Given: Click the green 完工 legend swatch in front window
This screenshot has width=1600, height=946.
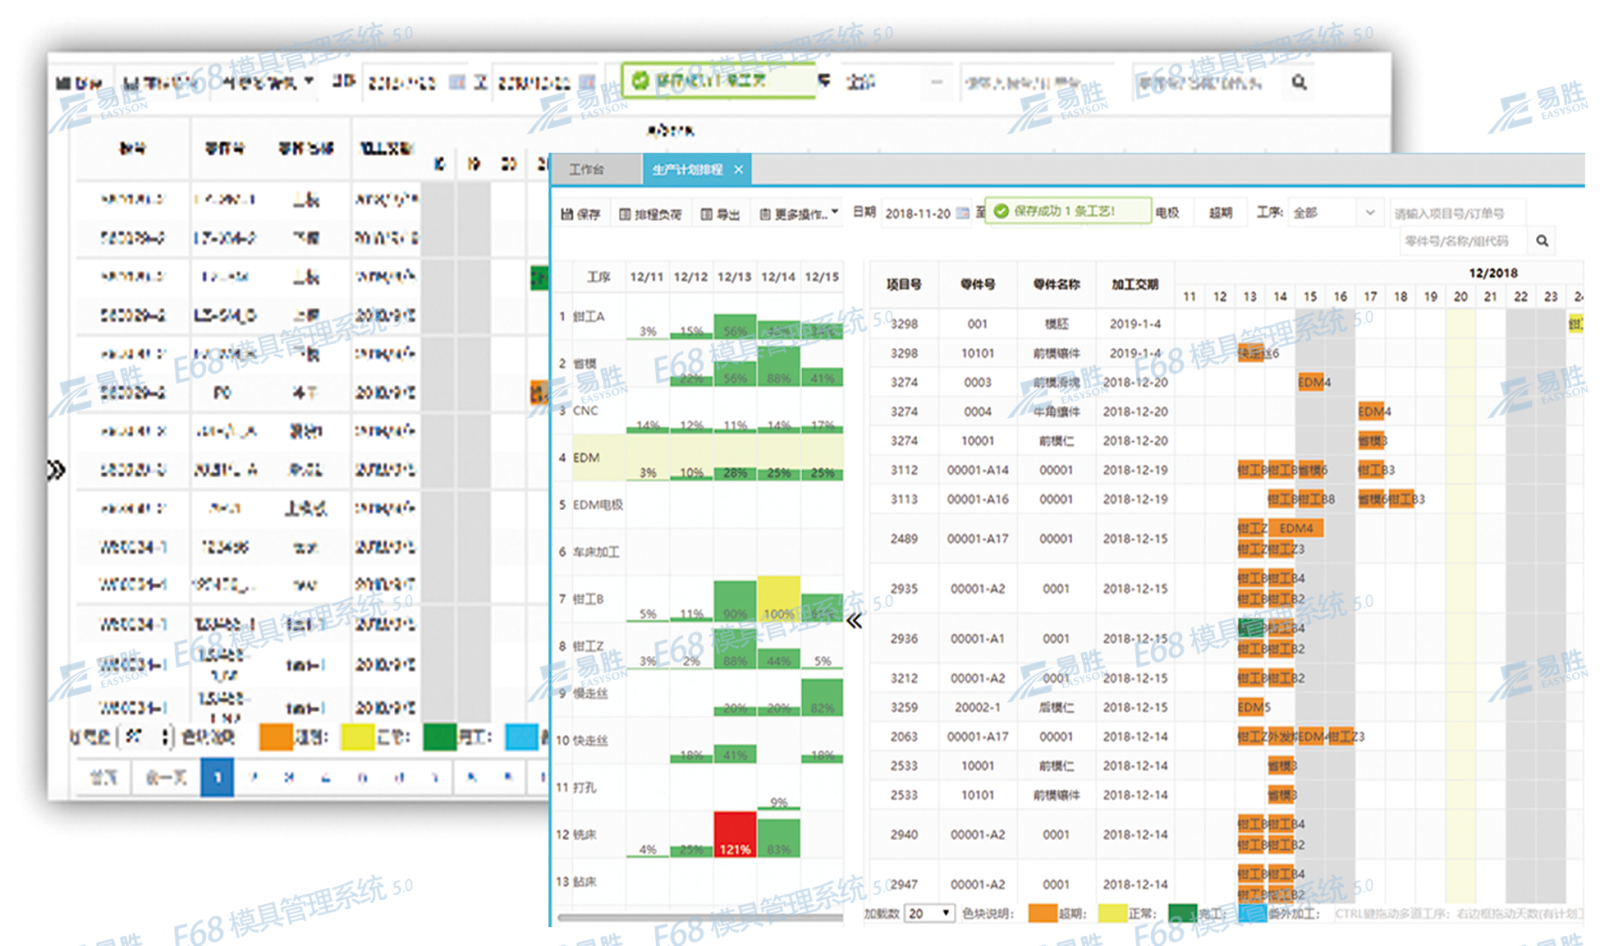Looking at the screenshot, I should 1182,913.
